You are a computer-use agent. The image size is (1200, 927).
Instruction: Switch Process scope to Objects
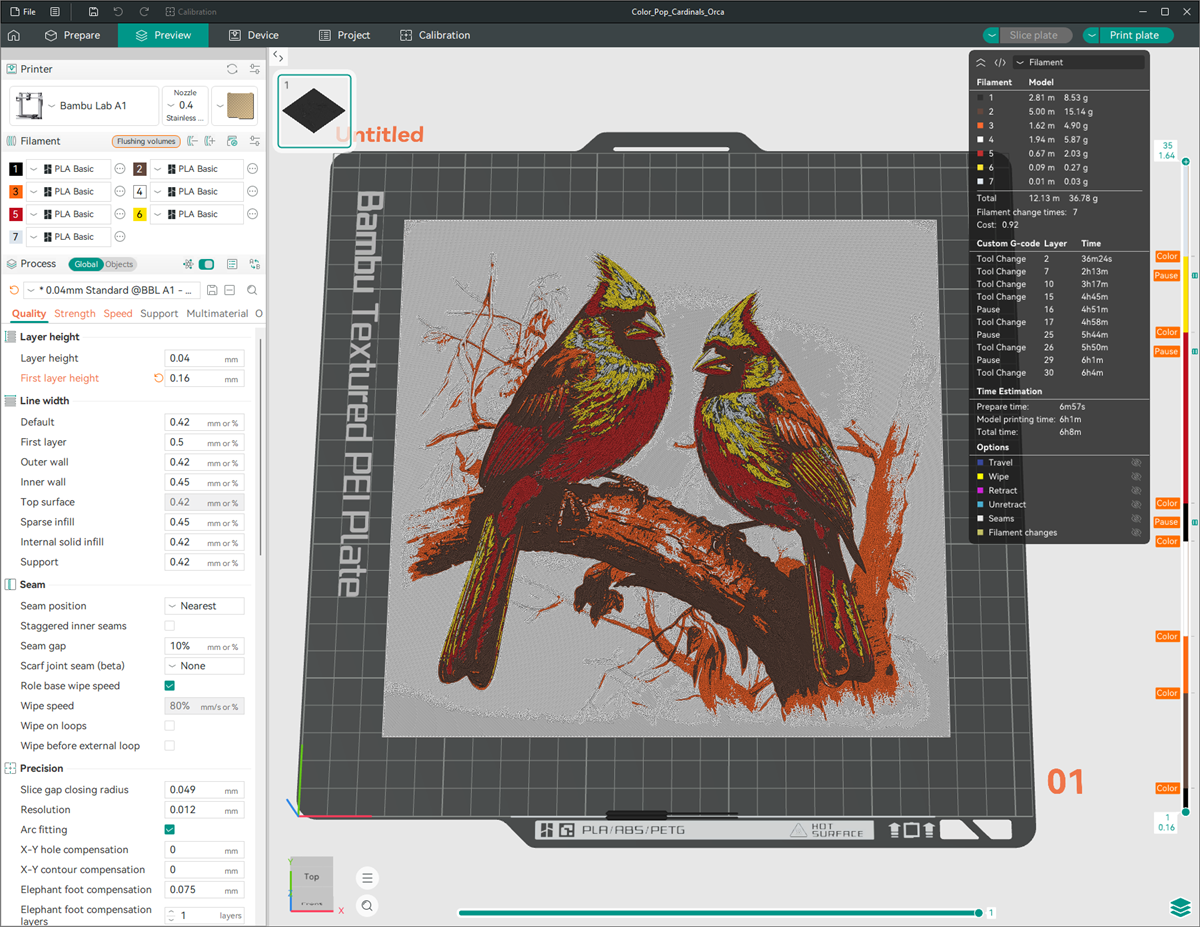pos(119,264)
